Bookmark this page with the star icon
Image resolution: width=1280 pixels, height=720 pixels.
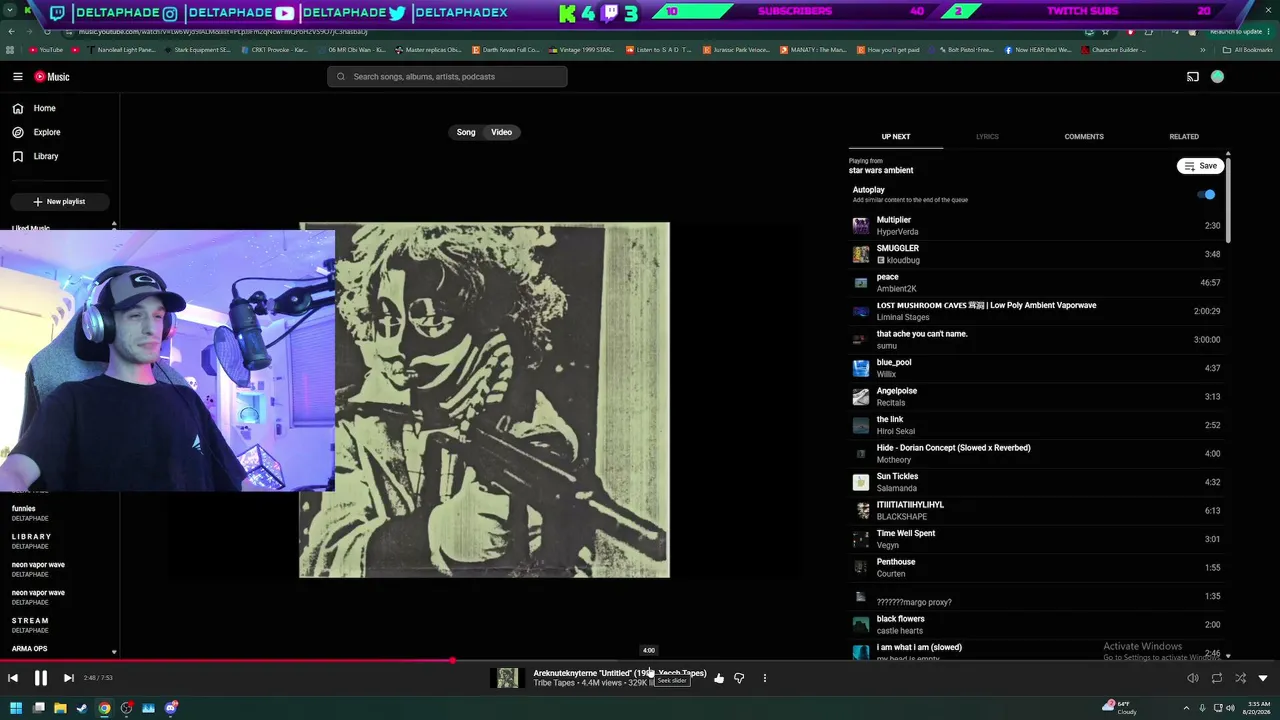coord(1105,32)
